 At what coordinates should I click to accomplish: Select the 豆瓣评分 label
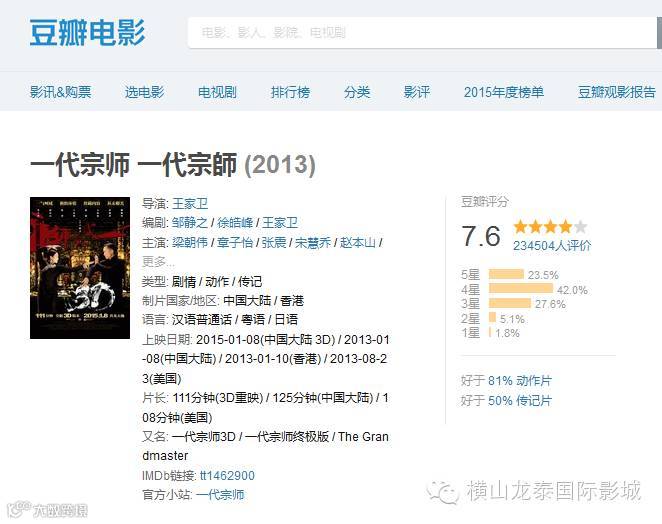(485, 201)
